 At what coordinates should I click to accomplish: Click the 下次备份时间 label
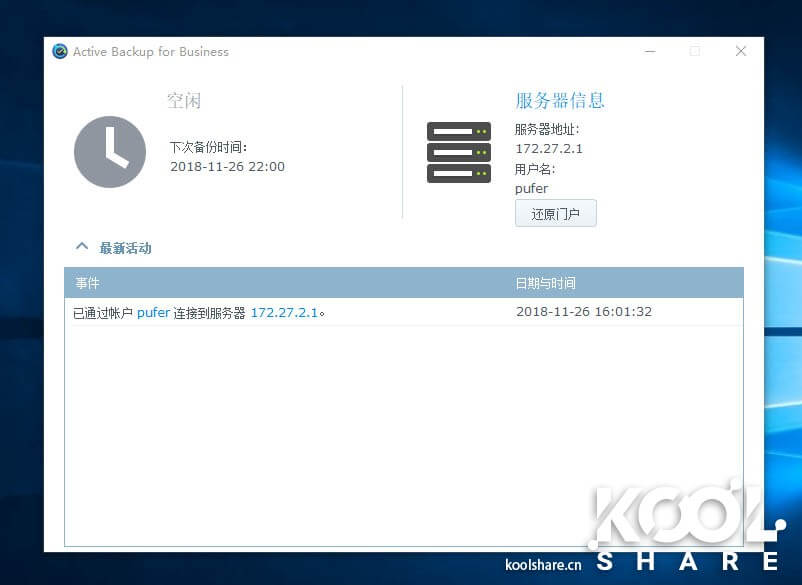point(208,147)
